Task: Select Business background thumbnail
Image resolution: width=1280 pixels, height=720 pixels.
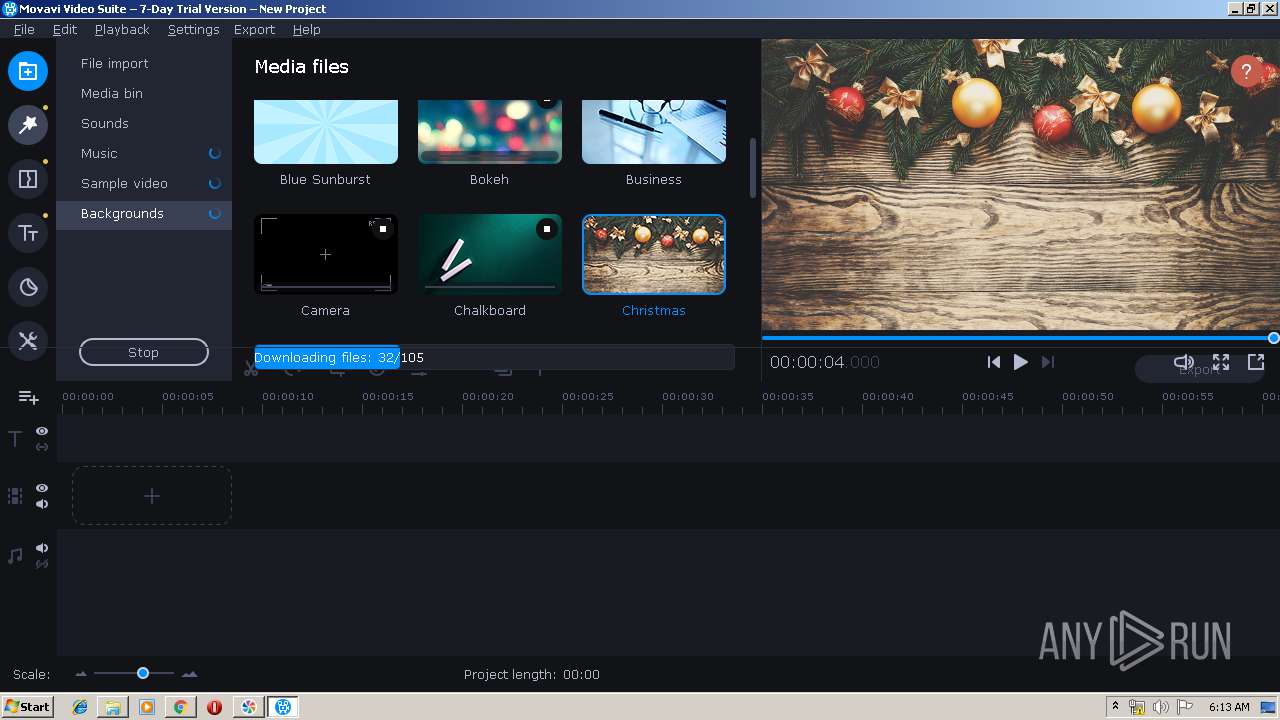Action: click(654, 131)
